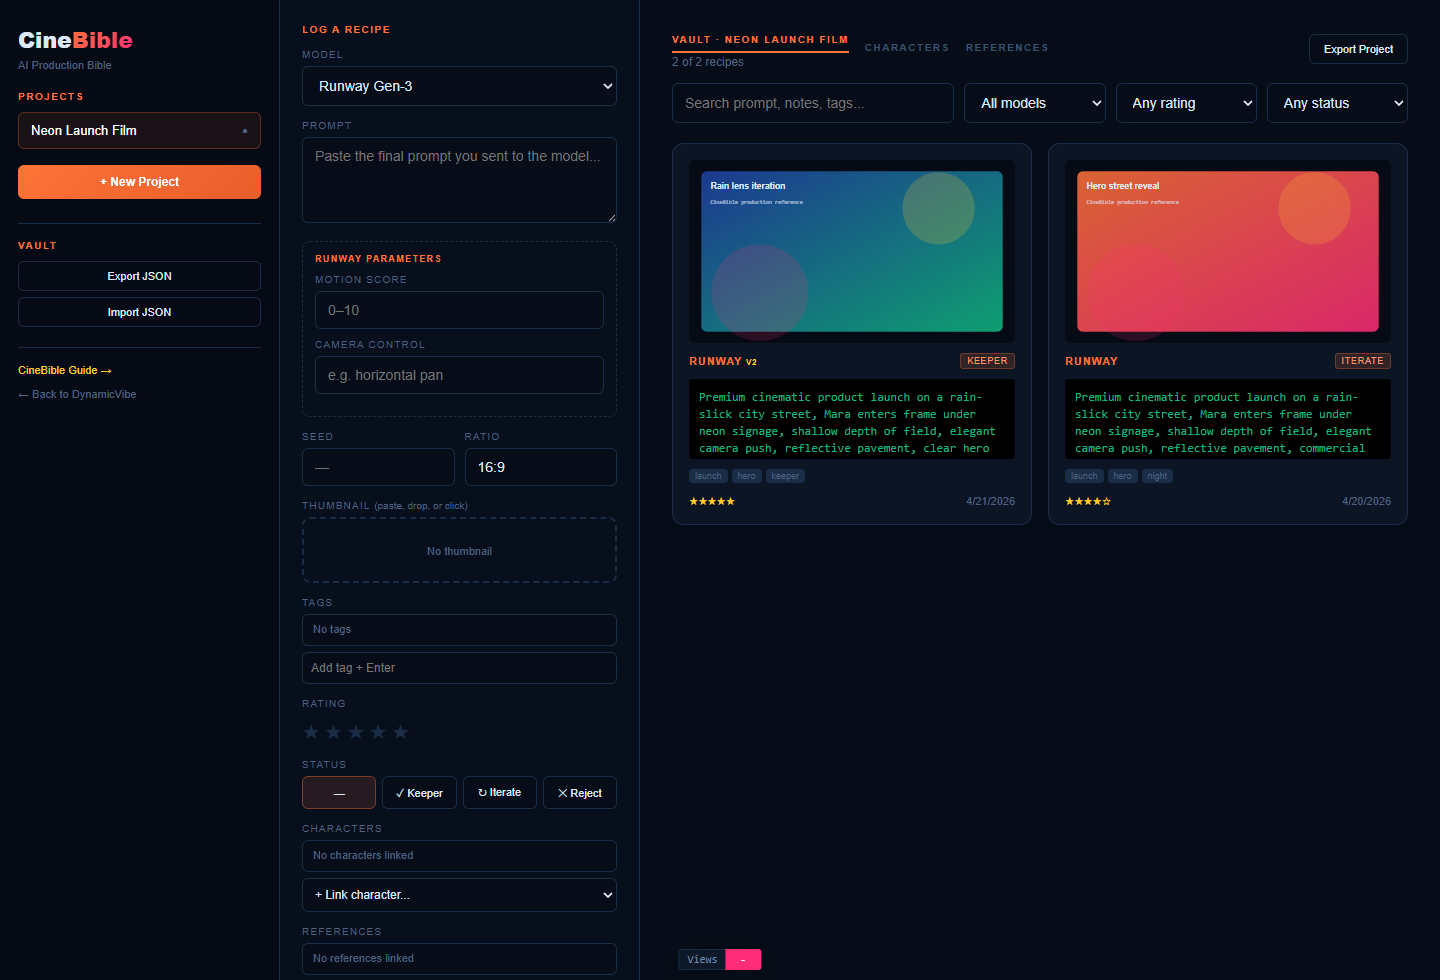This screenshot has width=1440, height=980.
Task: Focus the Motion Score field
Action: pyautogui.click(x=459, y=310)
